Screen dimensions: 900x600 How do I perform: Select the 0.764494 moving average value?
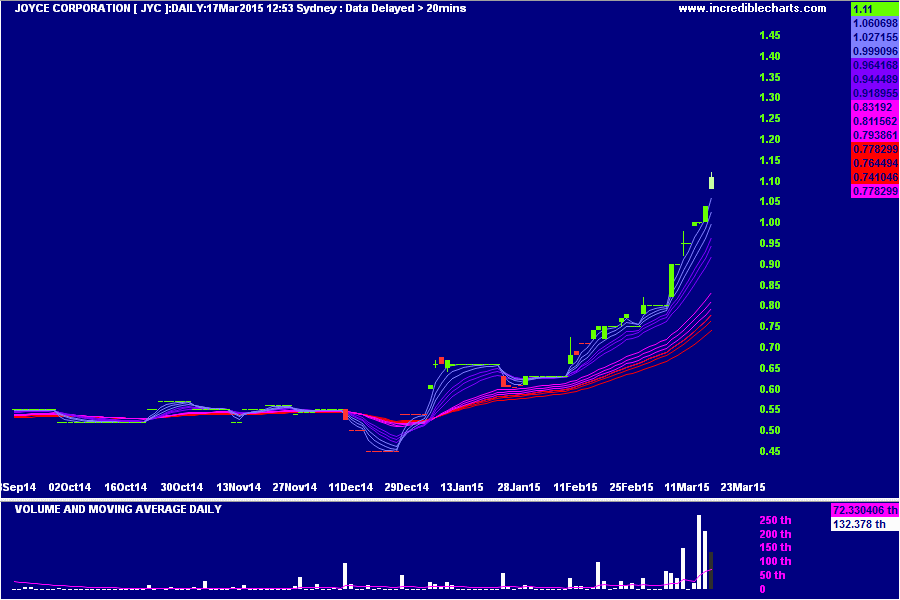[875, 163]
